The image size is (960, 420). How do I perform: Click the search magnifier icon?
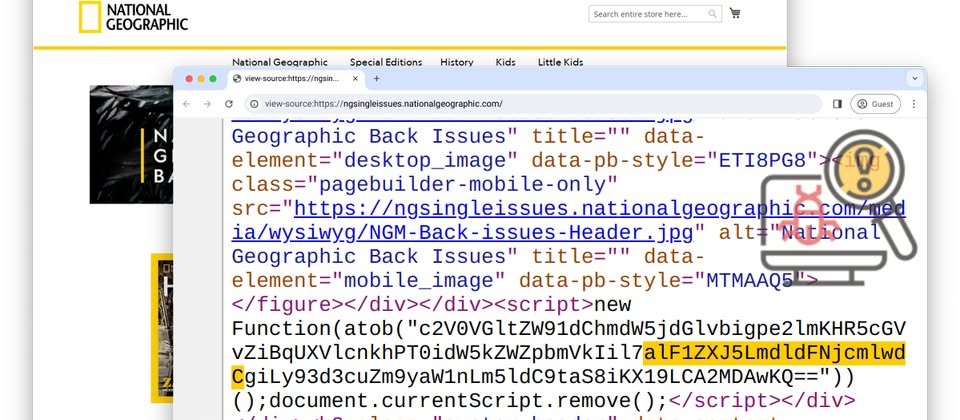712,13
